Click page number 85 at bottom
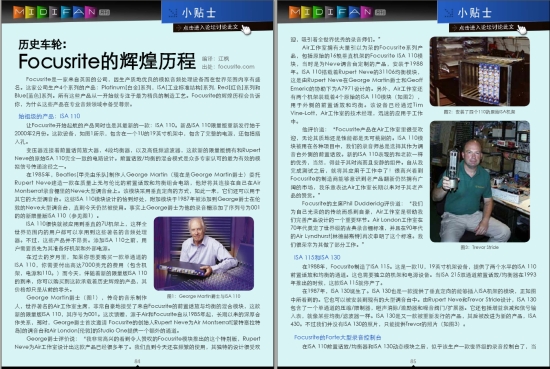 [413, 361]
